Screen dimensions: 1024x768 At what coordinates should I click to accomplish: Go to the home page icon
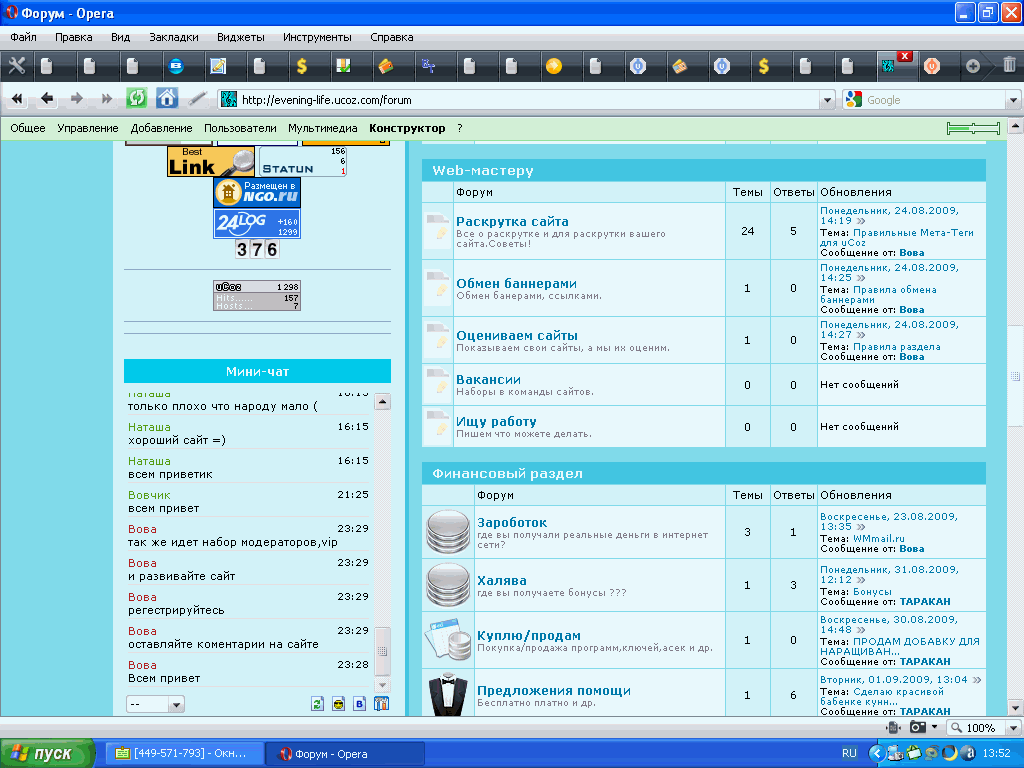[x=167, y=99]
